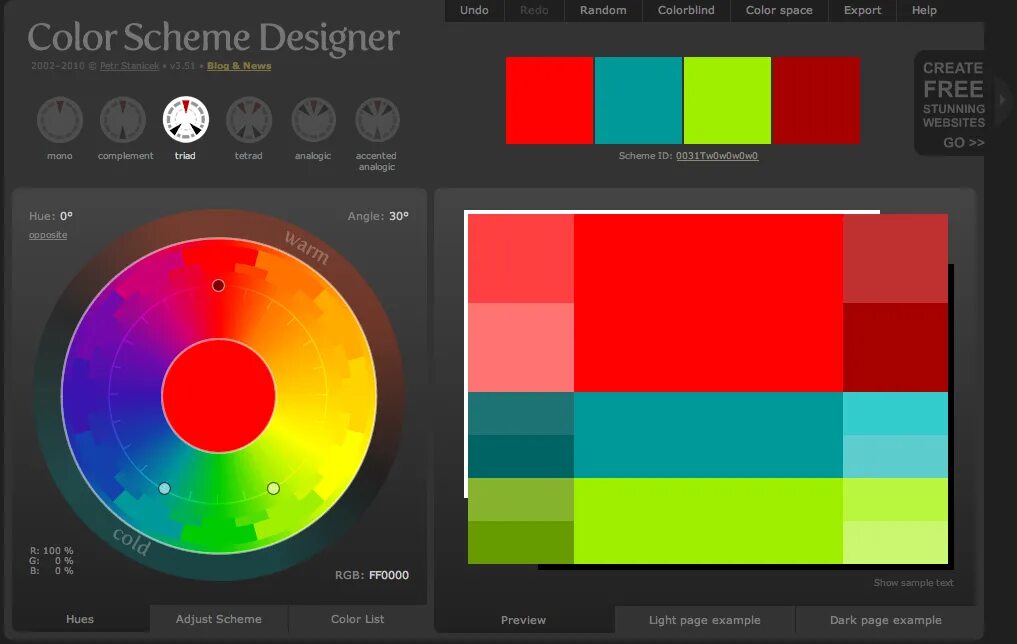
Task: Open the Help menu
Action: 924,10
